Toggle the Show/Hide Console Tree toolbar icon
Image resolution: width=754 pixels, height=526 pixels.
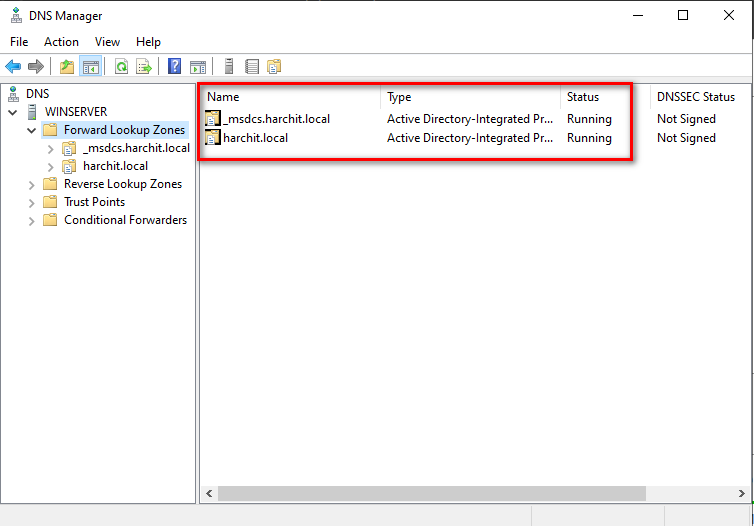(x=90, y=67)
